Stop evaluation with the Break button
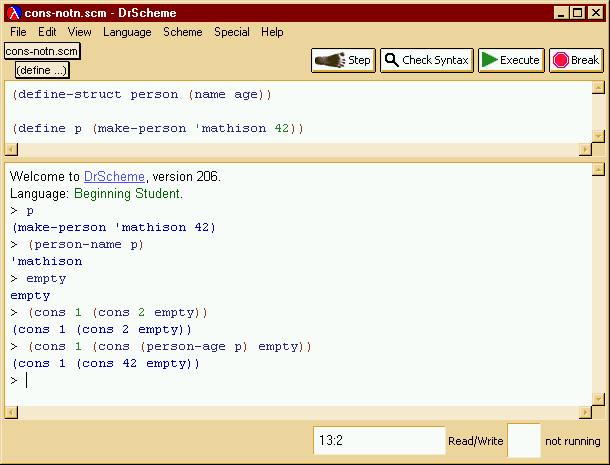 pyautogui.click(x=576, y=60)
